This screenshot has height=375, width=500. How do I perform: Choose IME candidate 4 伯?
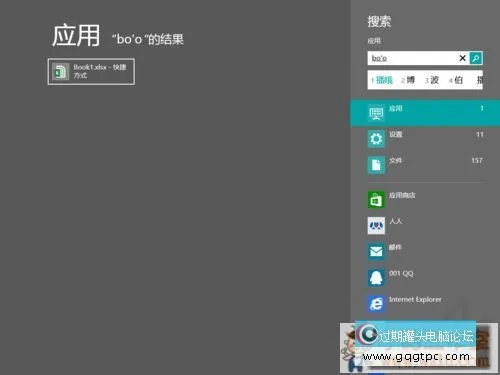pyautogui.click(x=456, y=80)
